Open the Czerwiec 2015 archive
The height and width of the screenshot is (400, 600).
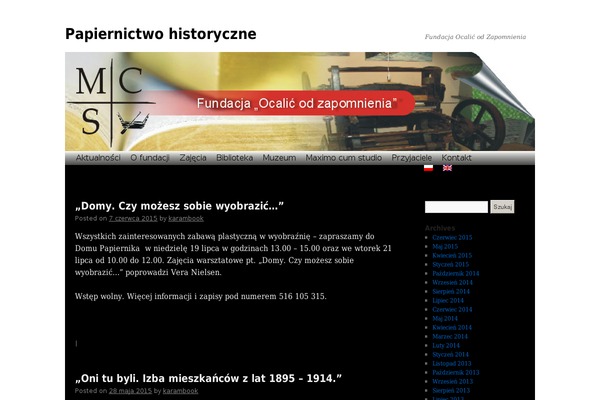pyautogui.click(x=452, y=238)
